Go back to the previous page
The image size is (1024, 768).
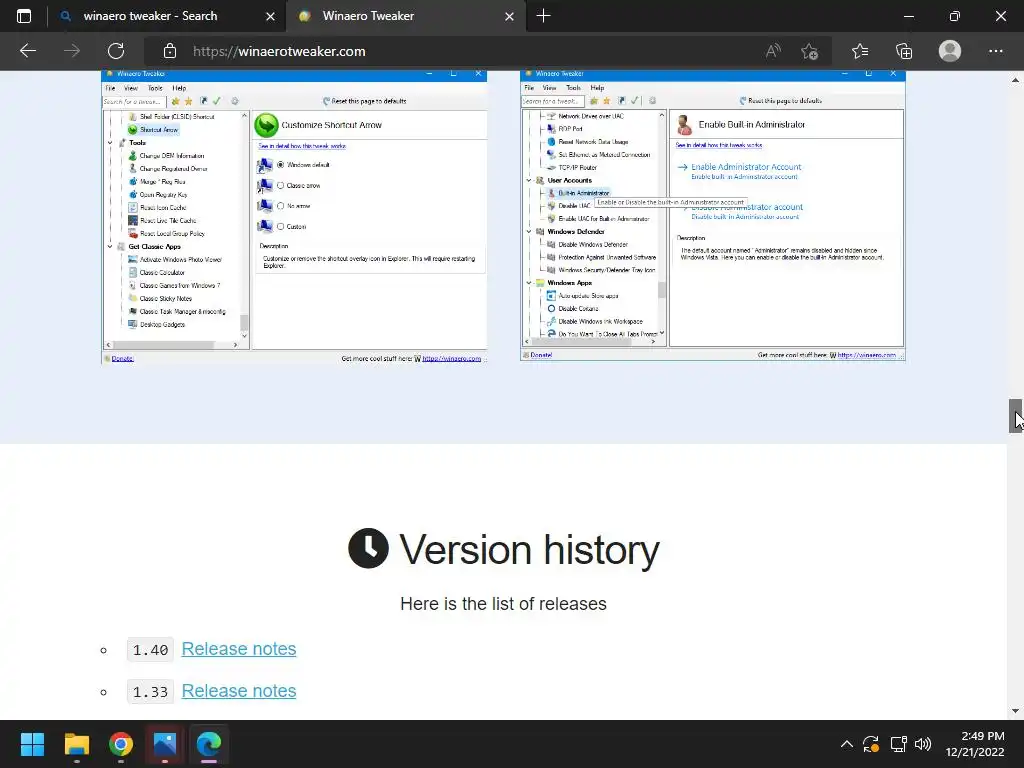pyautogui.click(x=27, y=51)
